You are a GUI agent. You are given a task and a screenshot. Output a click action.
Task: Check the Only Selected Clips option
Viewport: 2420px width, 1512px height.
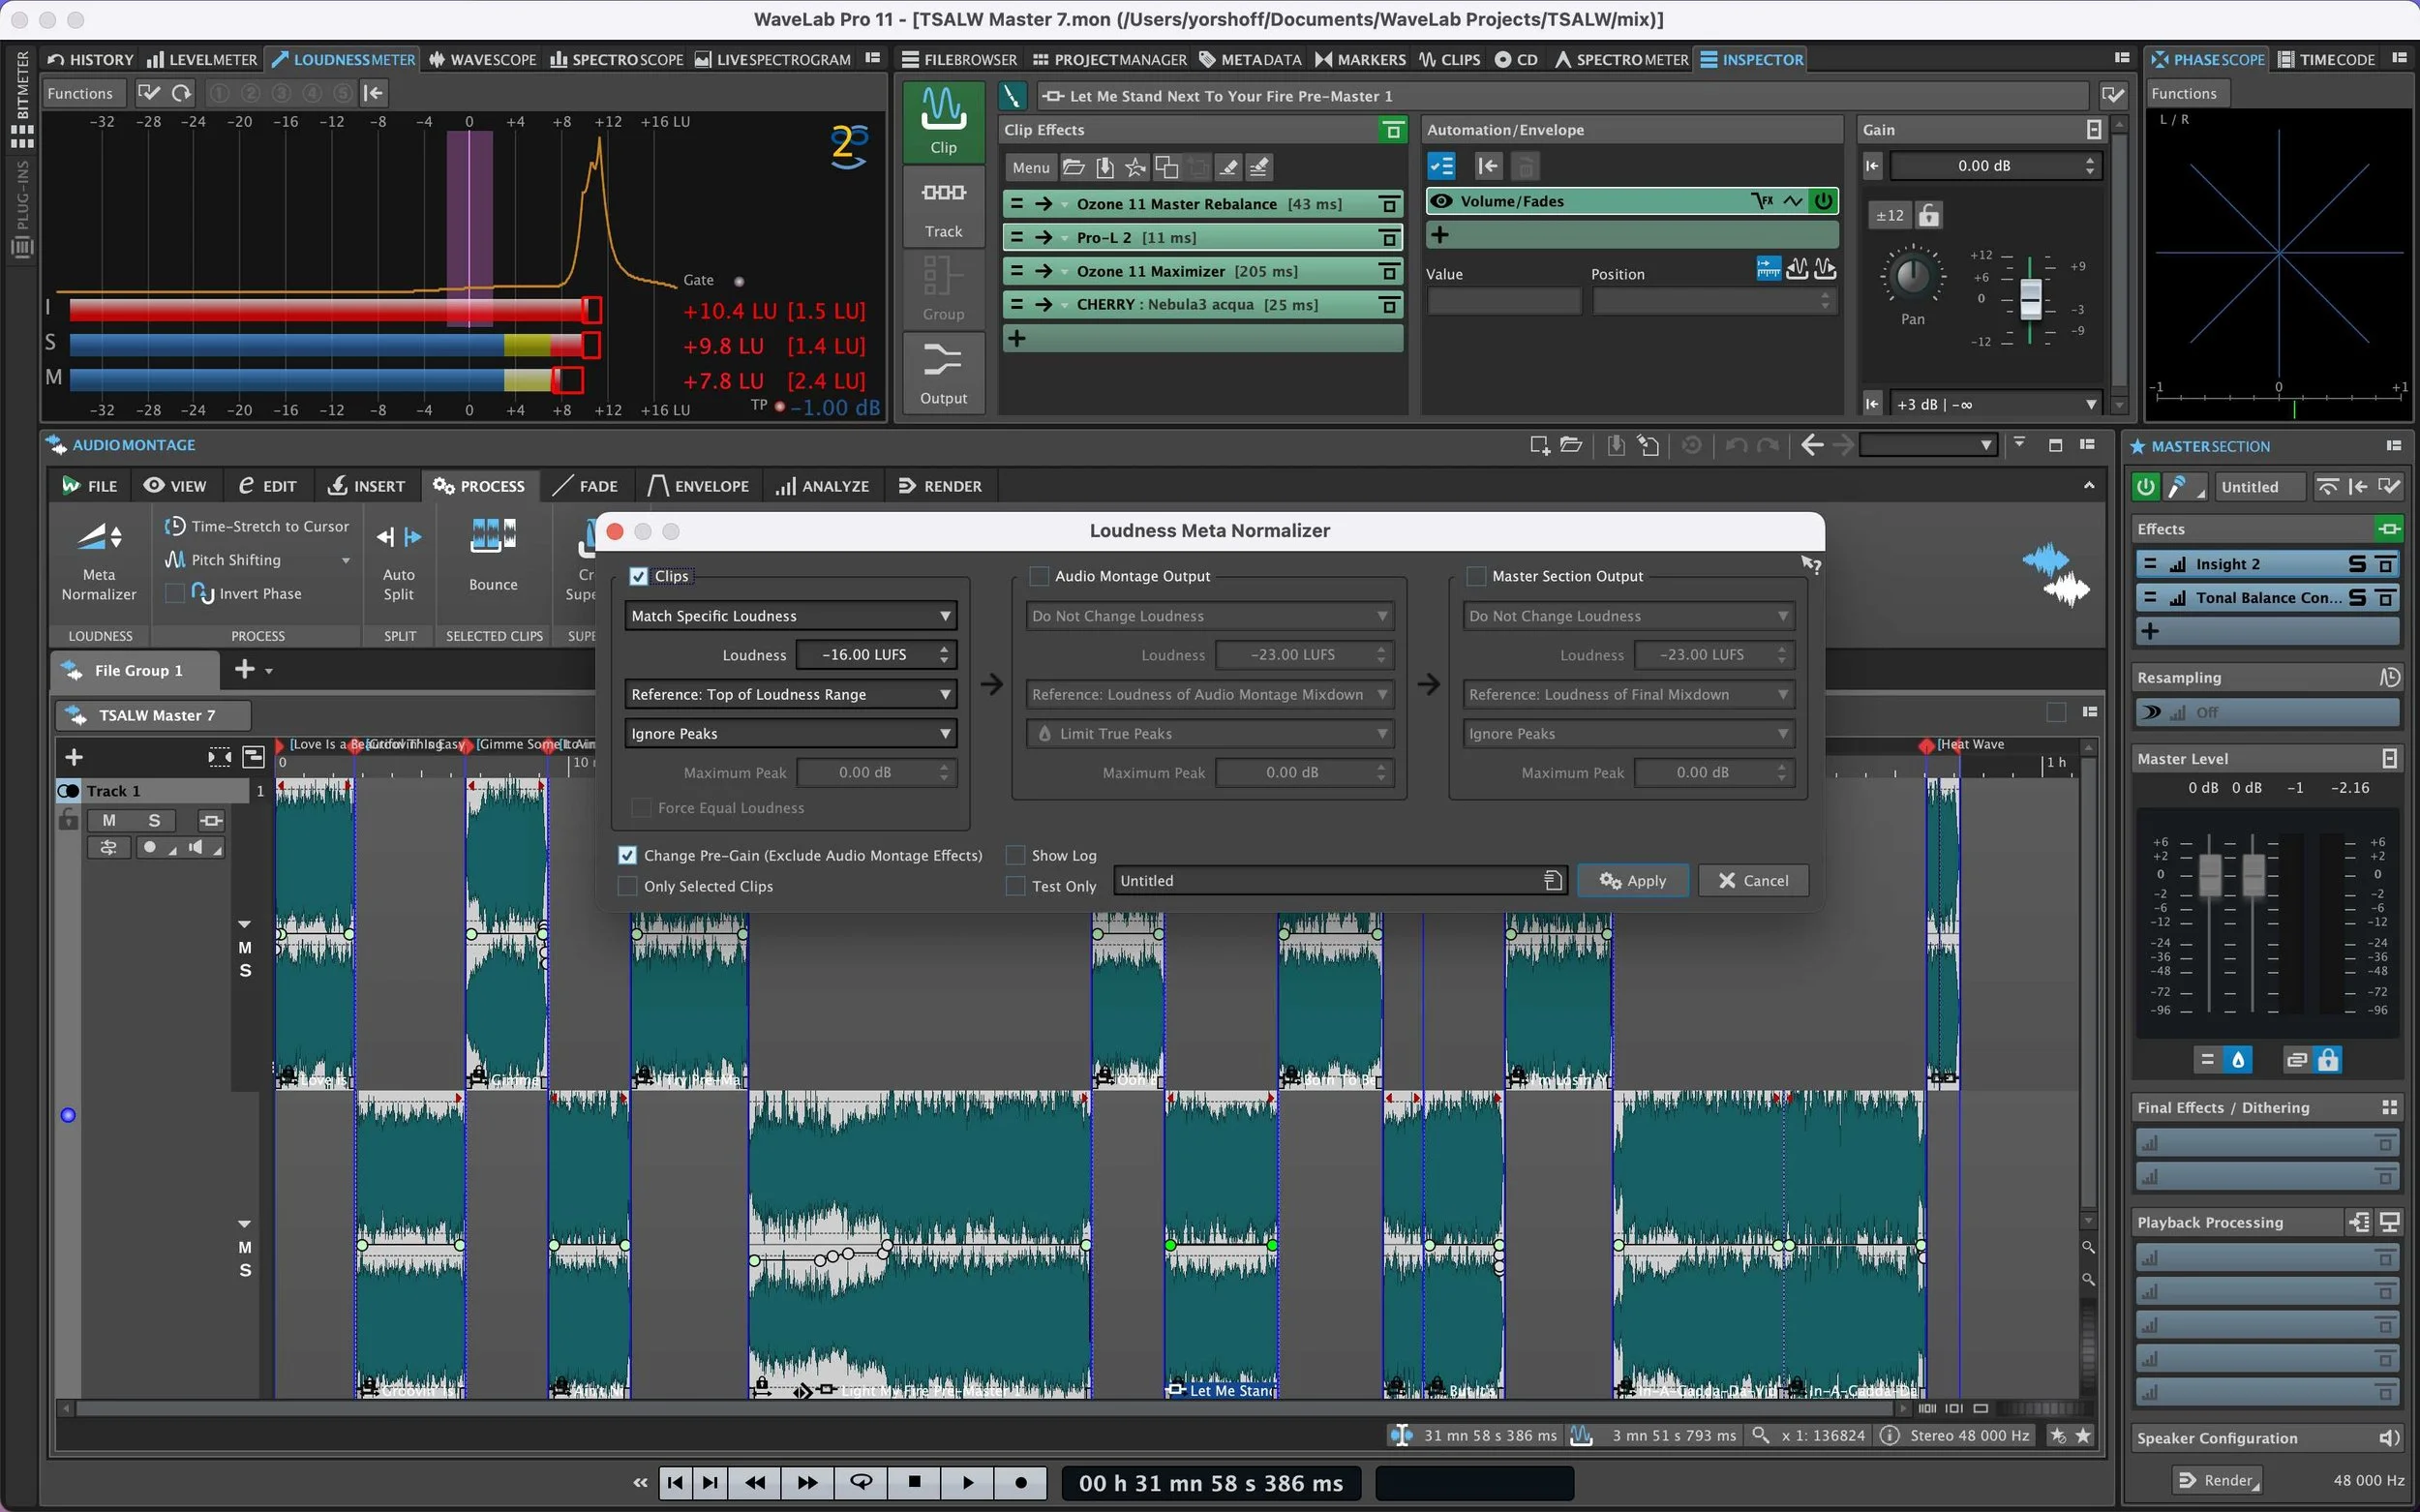click(628, 886)
